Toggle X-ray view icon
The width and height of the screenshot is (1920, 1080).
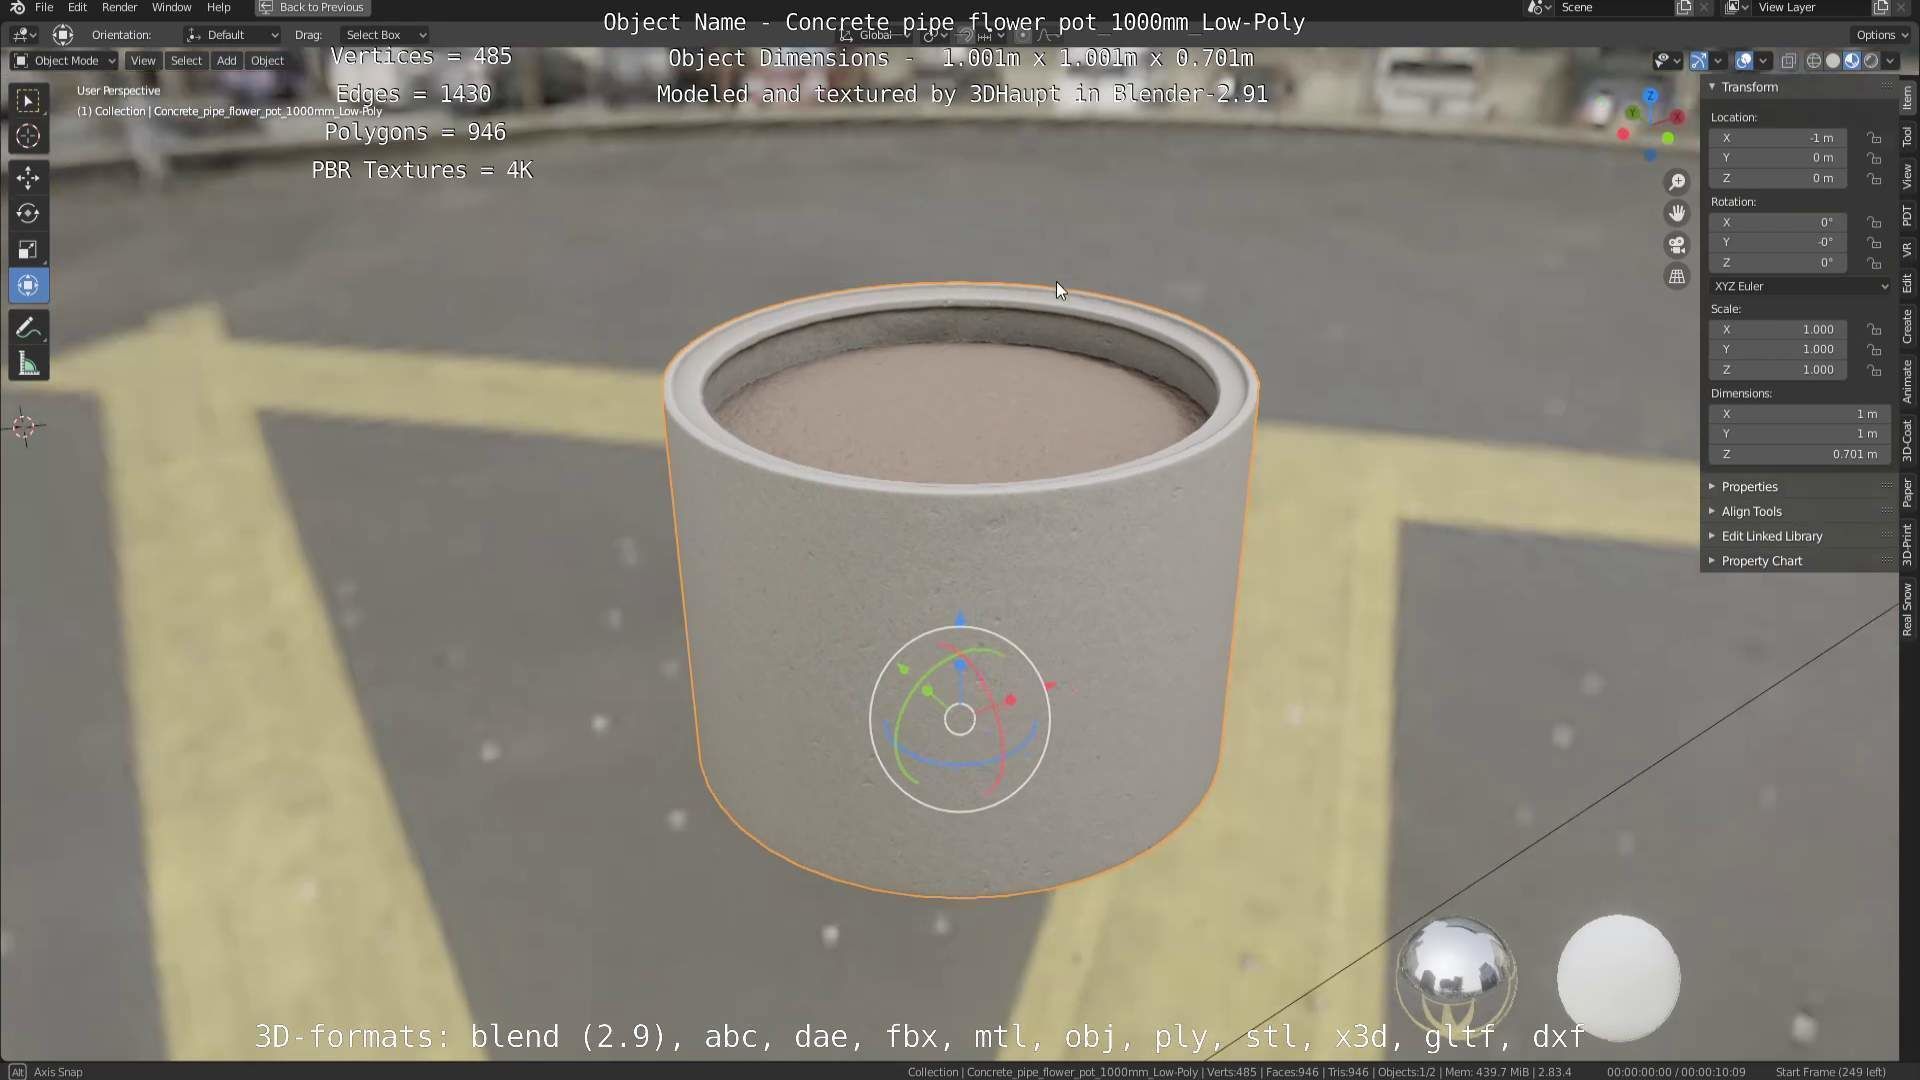point(1789,61)
